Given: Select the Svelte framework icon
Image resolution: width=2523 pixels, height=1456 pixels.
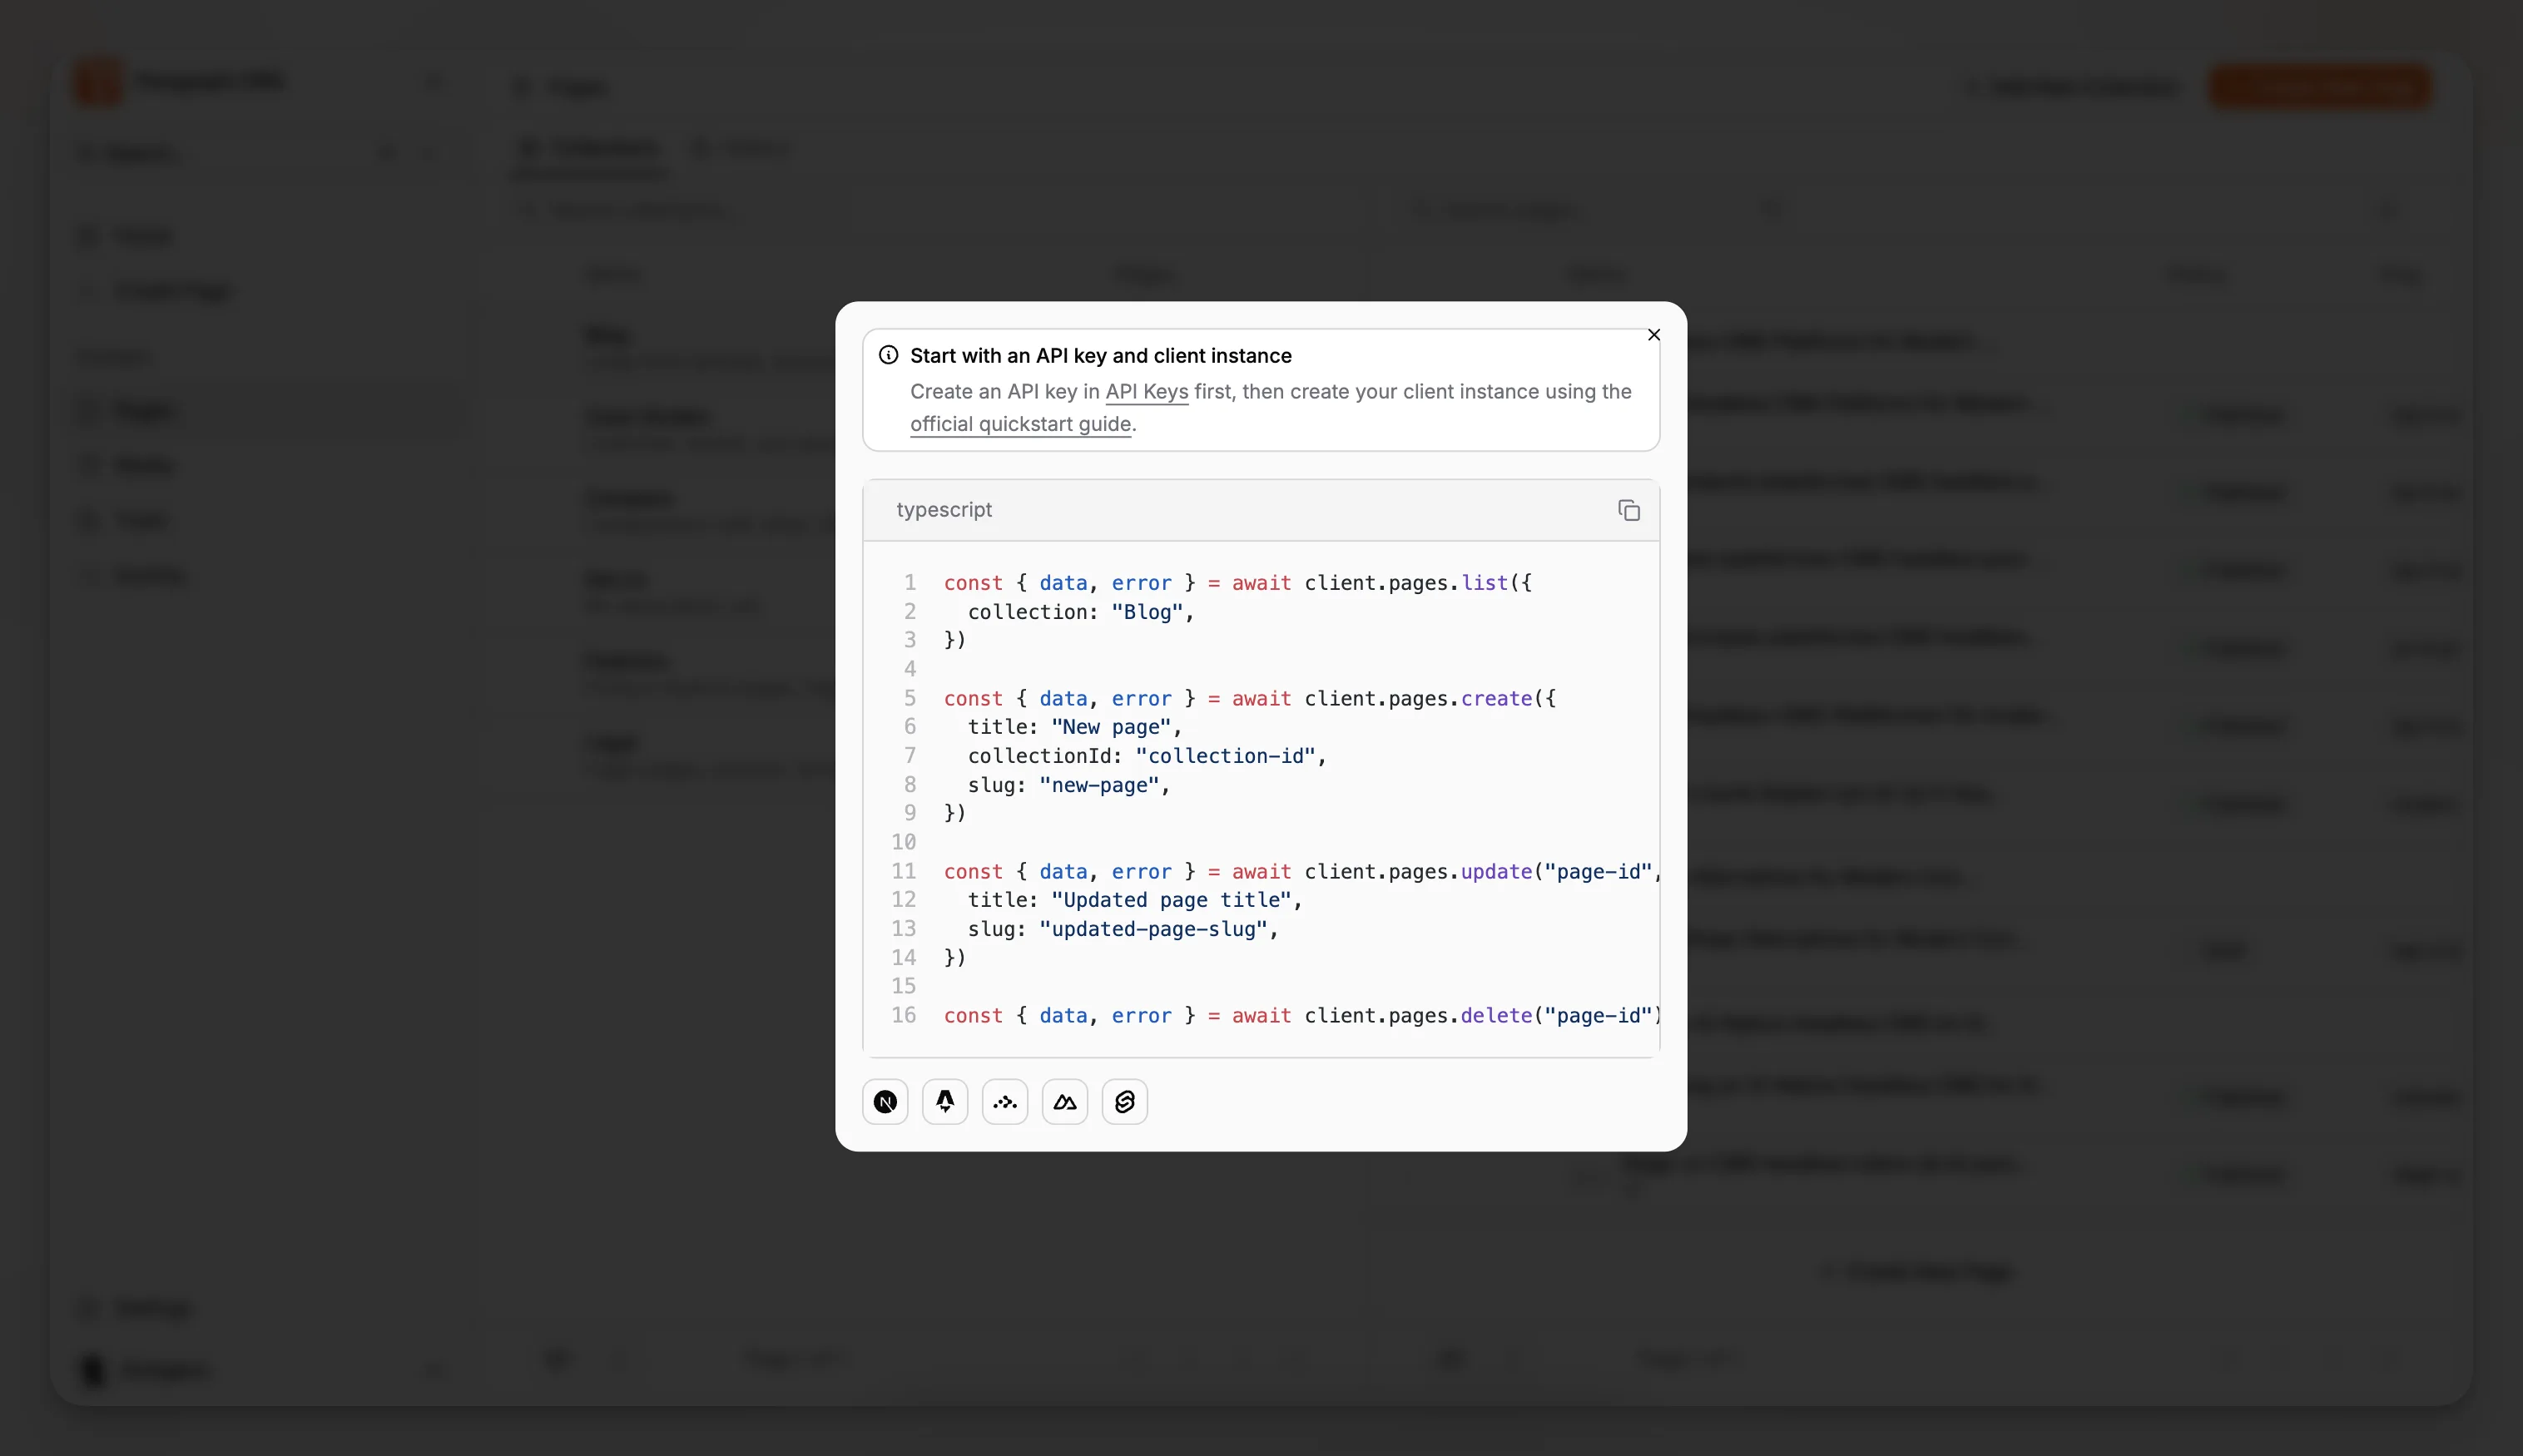Looking at the screenshot, I should pos(1125,1102).
